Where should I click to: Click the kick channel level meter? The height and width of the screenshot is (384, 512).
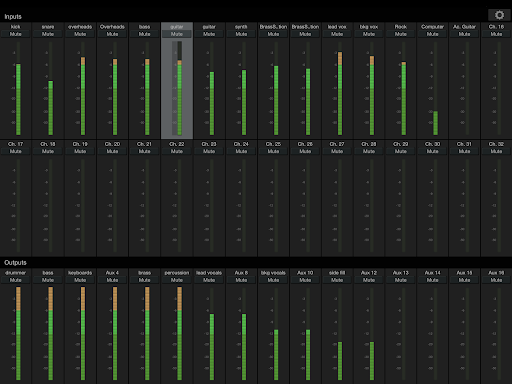coord(18,88)
